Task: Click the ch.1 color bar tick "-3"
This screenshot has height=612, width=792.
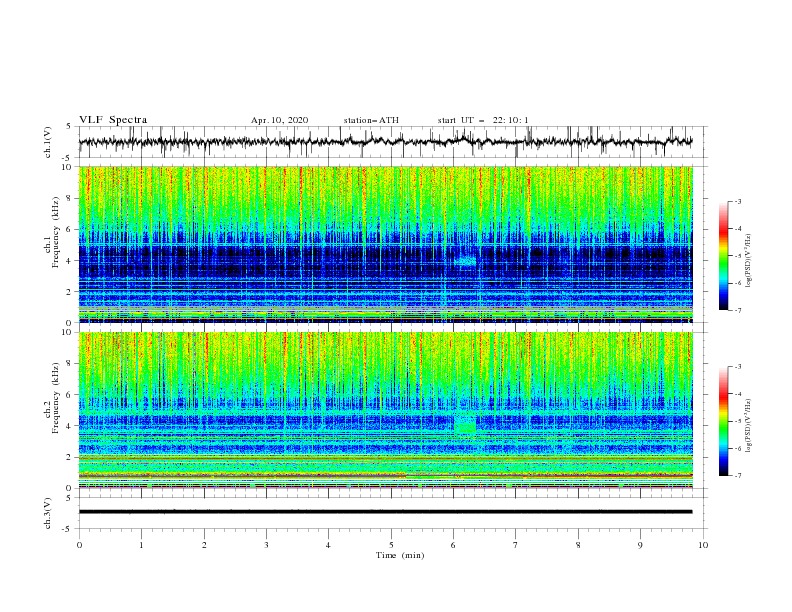Action: click(x=737, y=201)
